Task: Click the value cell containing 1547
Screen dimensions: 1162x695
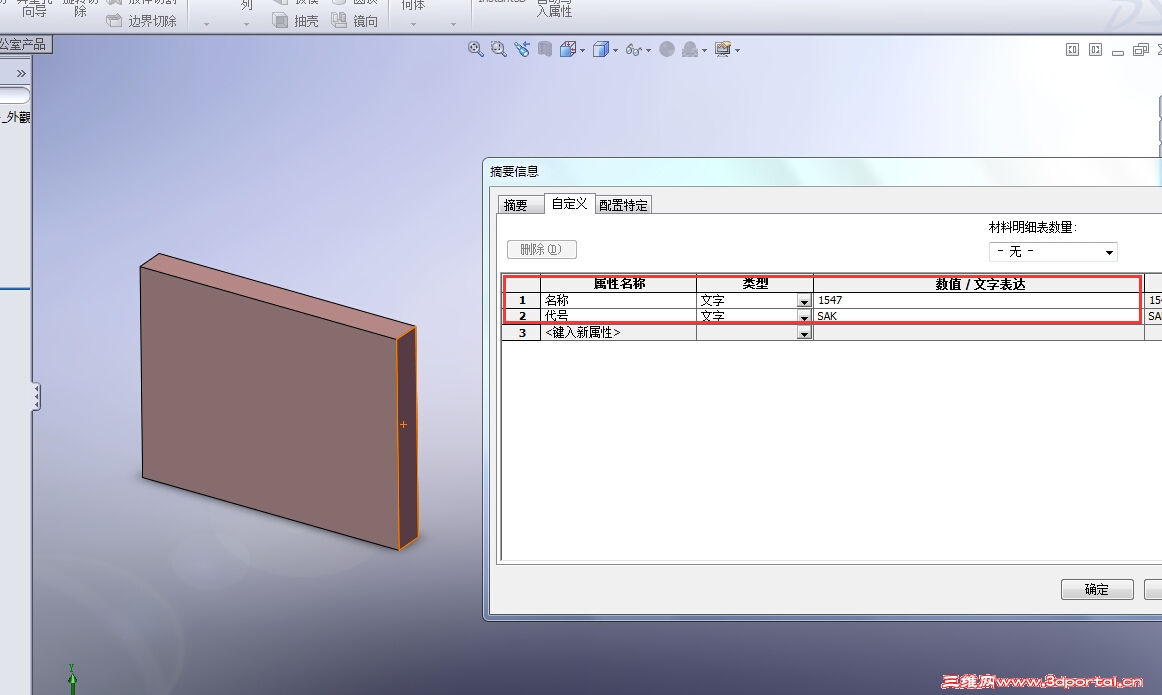Action: click(x=978, y=300)
